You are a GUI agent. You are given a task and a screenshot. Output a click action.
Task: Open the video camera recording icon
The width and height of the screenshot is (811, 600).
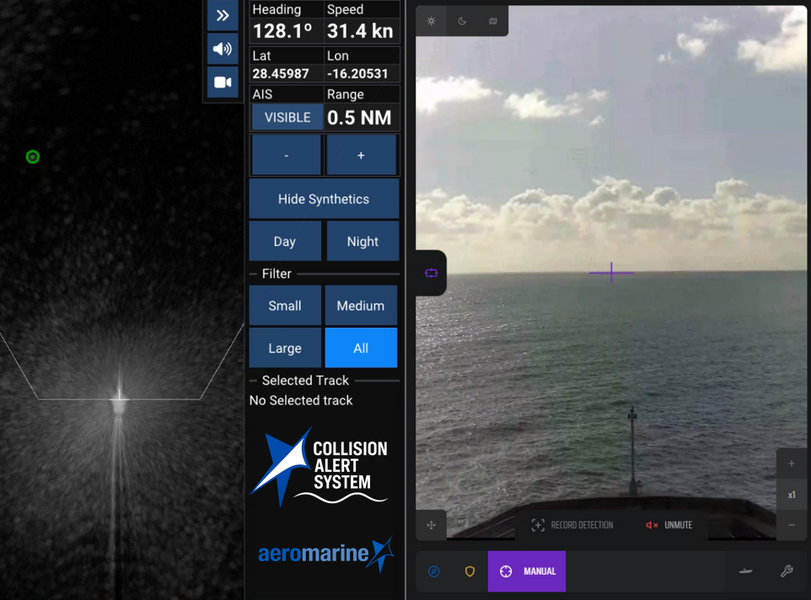(223, 82)
